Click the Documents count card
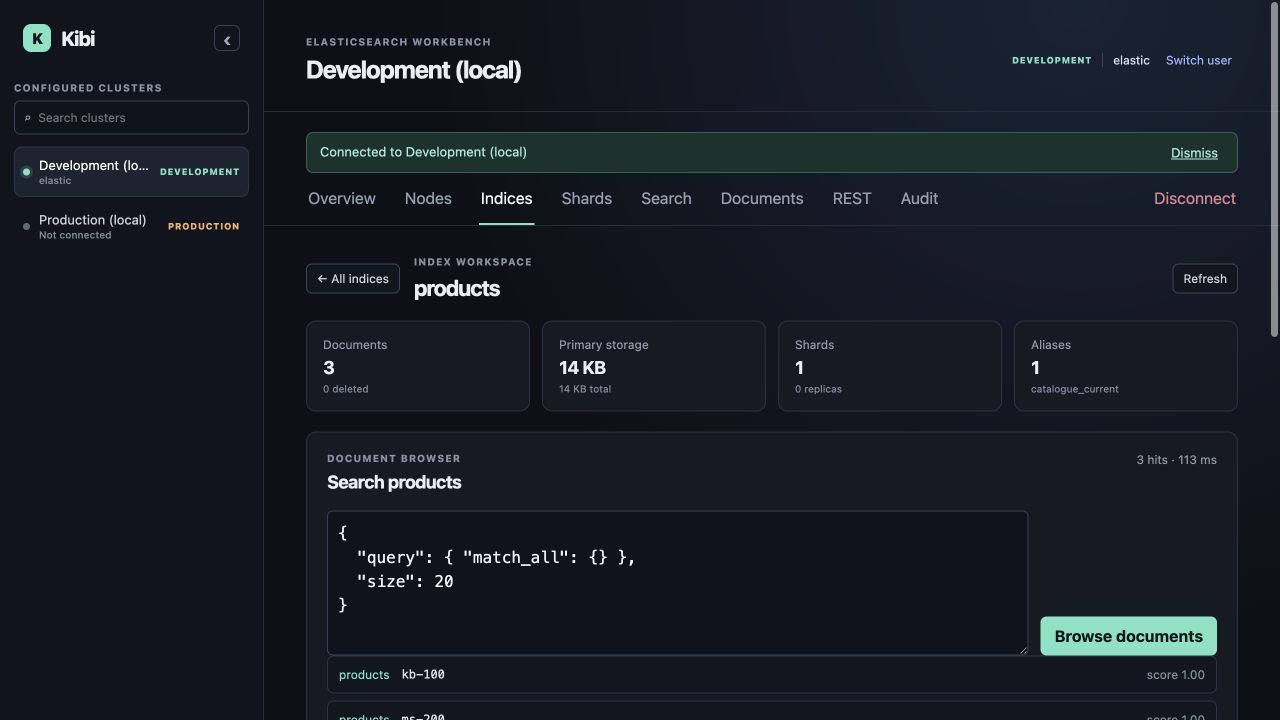 coord(418,366)
